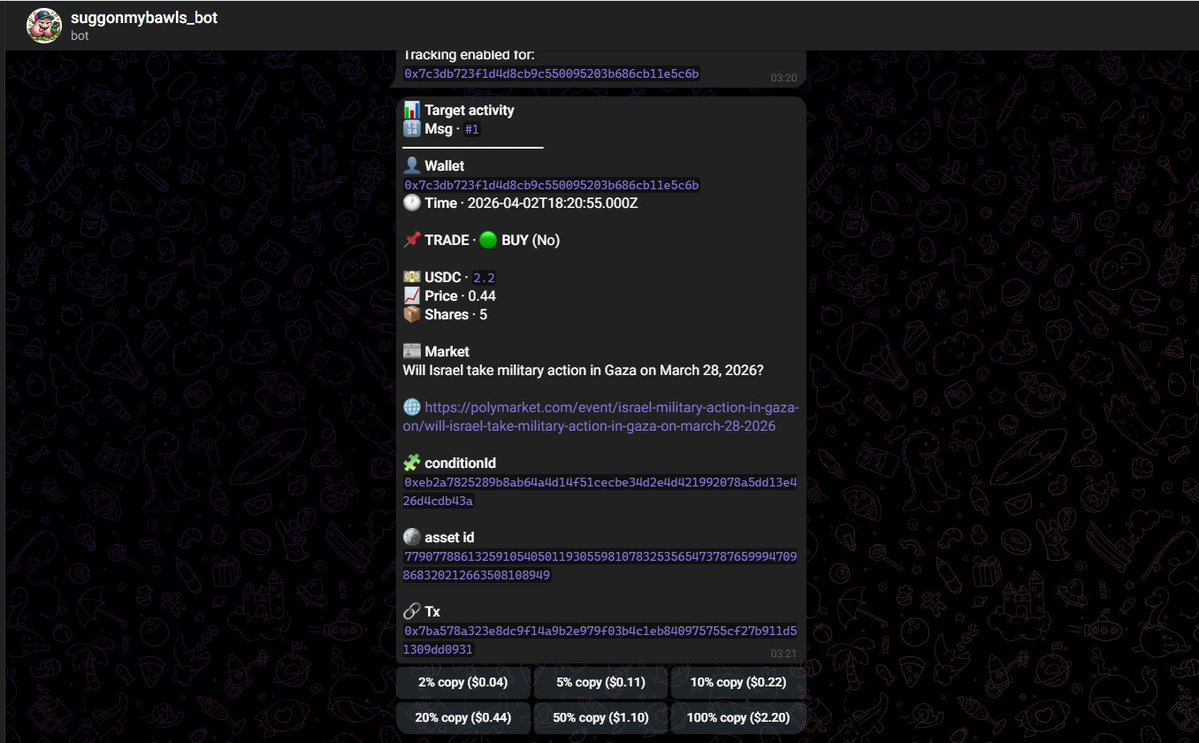Click the puzzle piece icon beside conditionId

coord(411,462)
